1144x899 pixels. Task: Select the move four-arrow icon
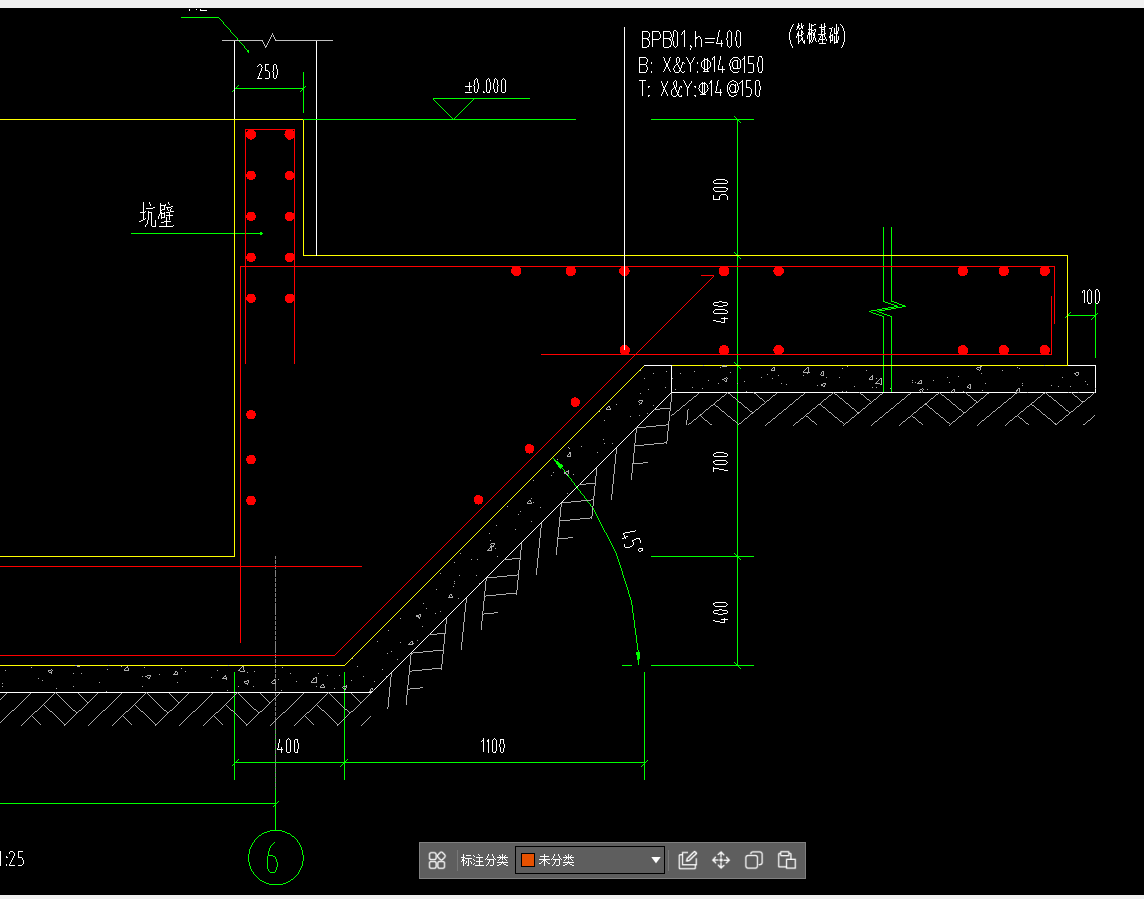click(x=721, y=860)
